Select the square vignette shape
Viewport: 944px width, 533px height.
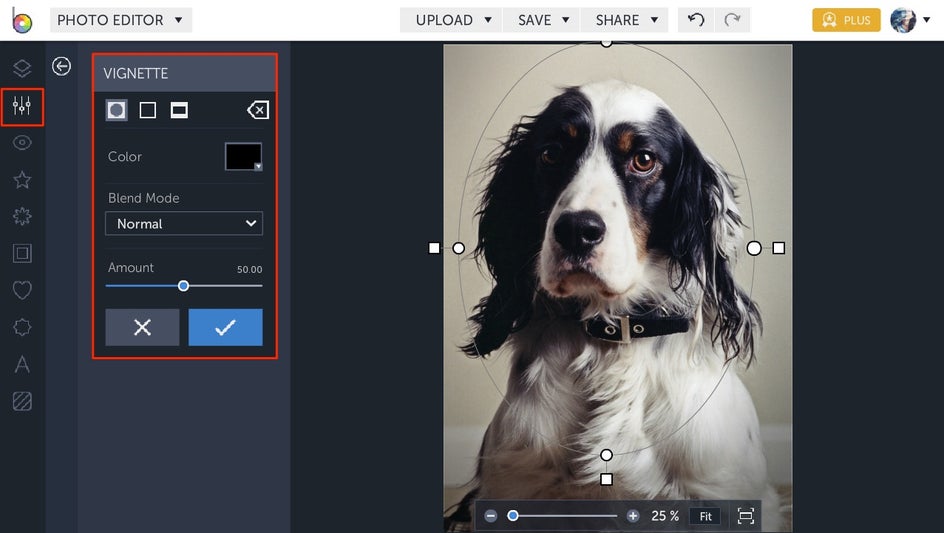pos(148,110)
